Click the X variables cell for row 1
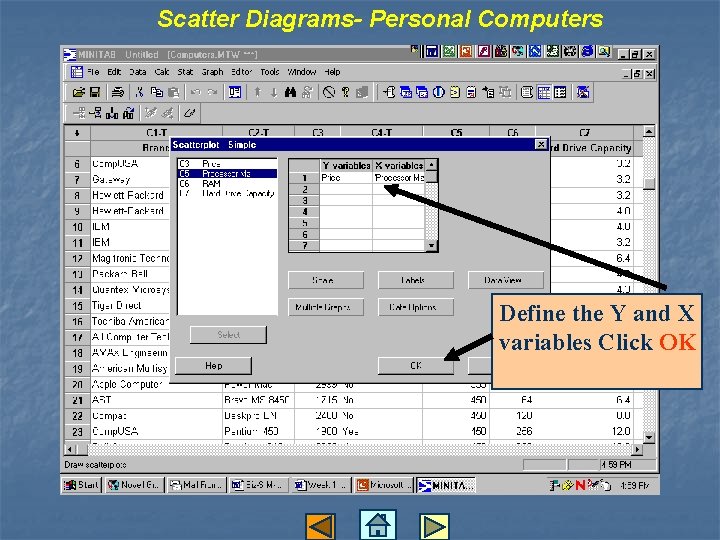The width and height of the screenshot is (720, 540). click(x=399, y=178)
